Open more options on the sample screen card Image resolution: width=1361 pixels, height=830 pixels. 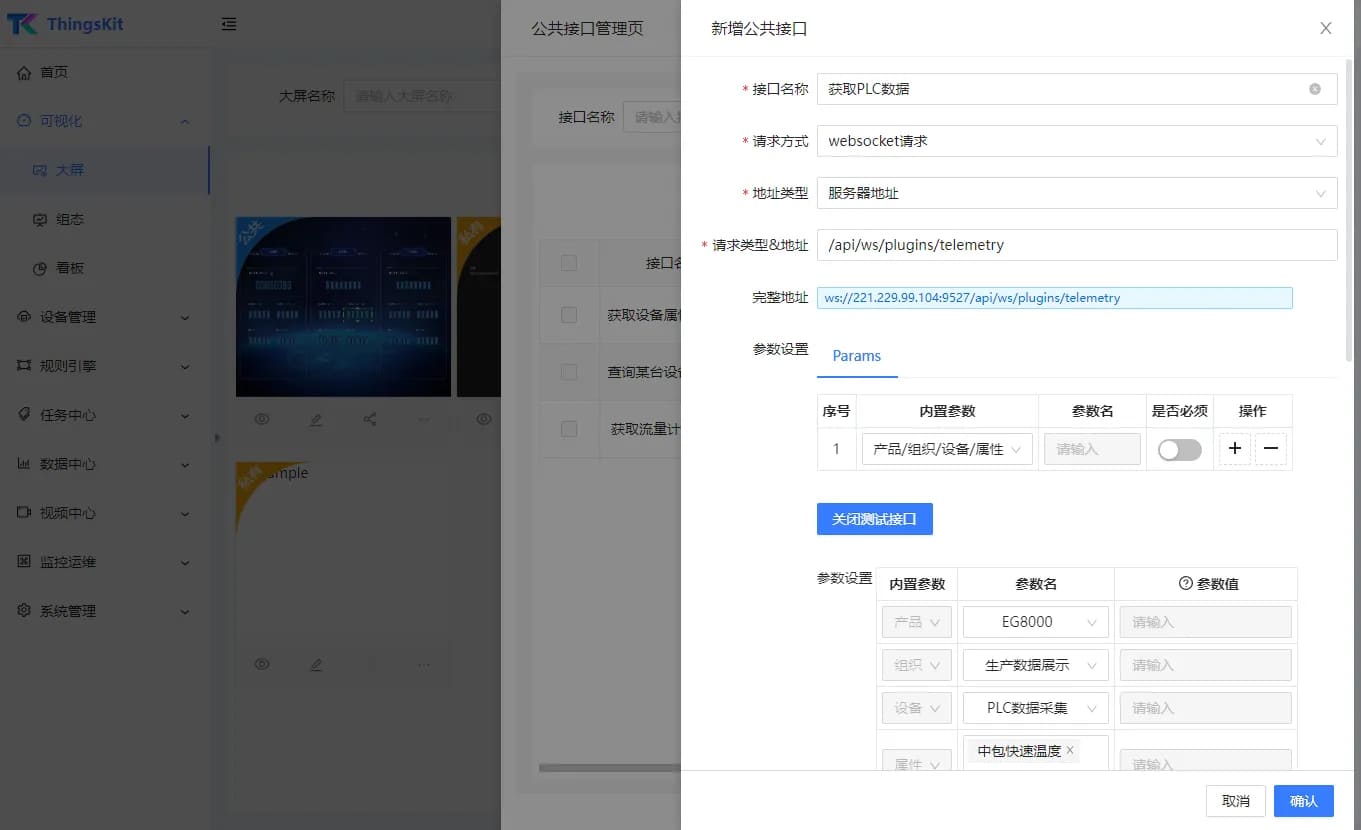(x=424, y=664)
